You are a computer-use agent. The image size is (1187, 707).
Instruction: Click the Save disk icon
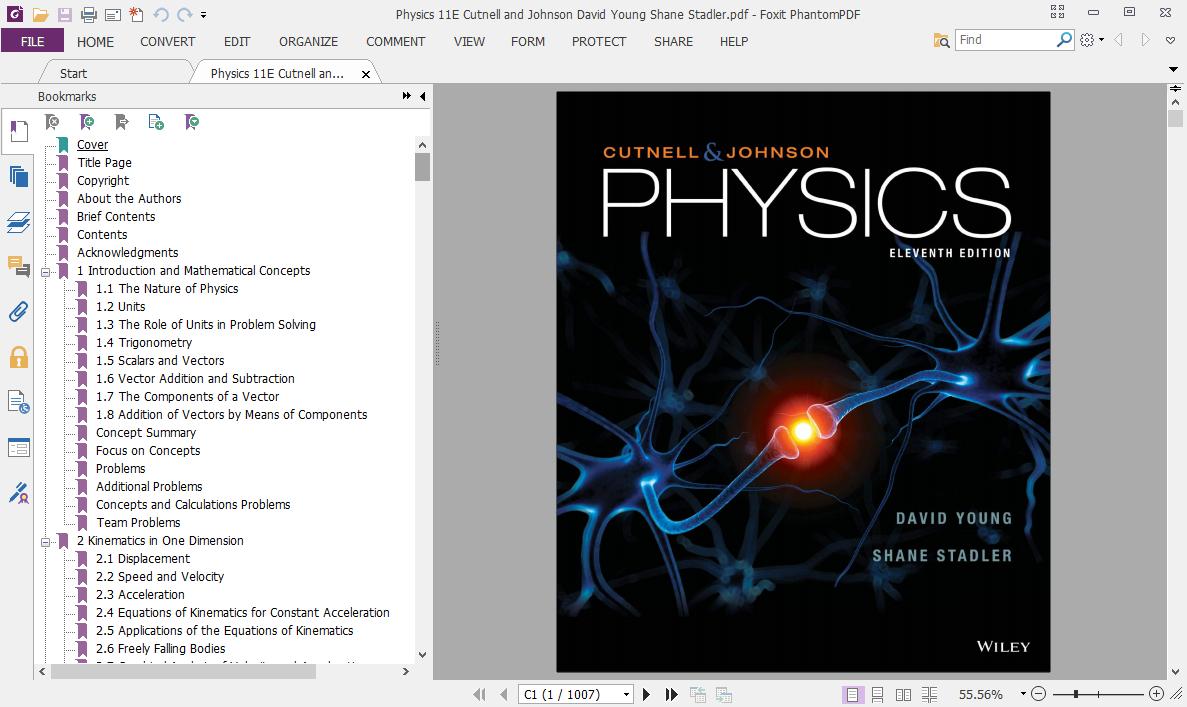tap(64, 14)
